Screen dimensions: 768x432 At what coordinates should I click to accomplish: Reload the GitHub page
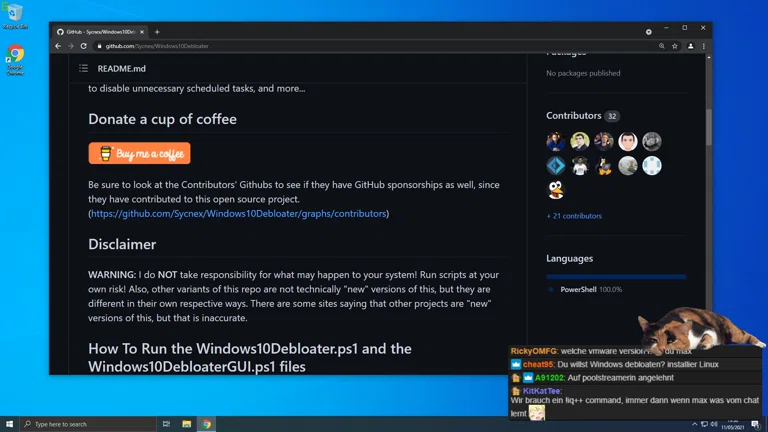click(84, 46)
